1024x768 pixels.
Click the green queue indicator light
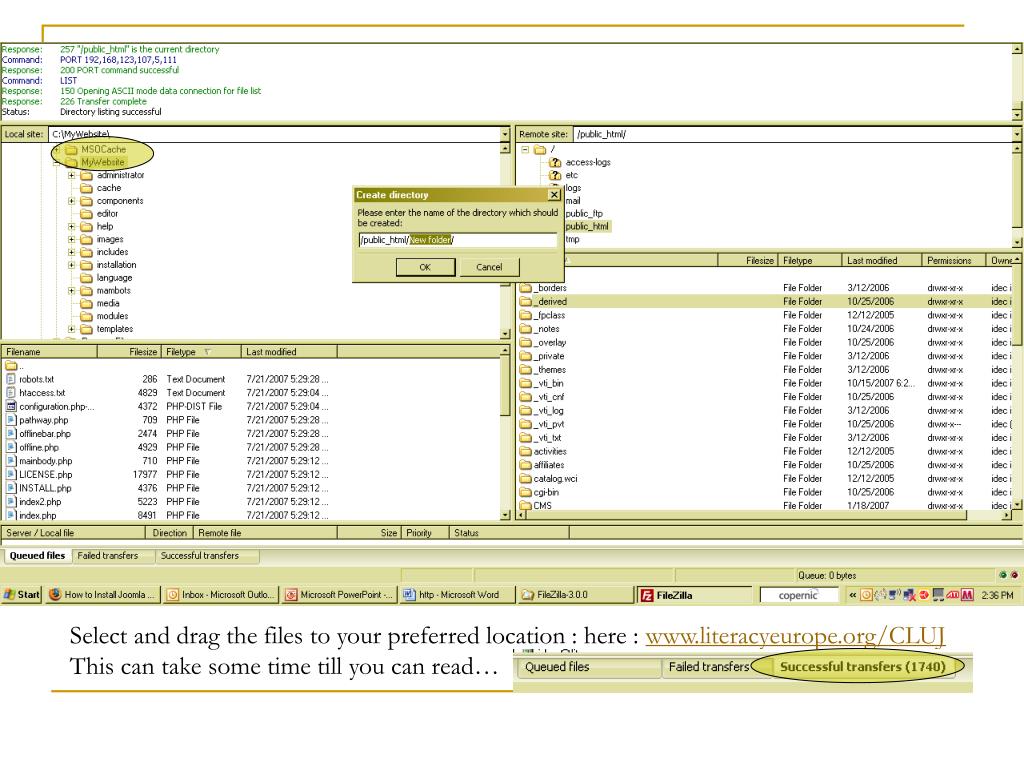[x=1003, y=575]
